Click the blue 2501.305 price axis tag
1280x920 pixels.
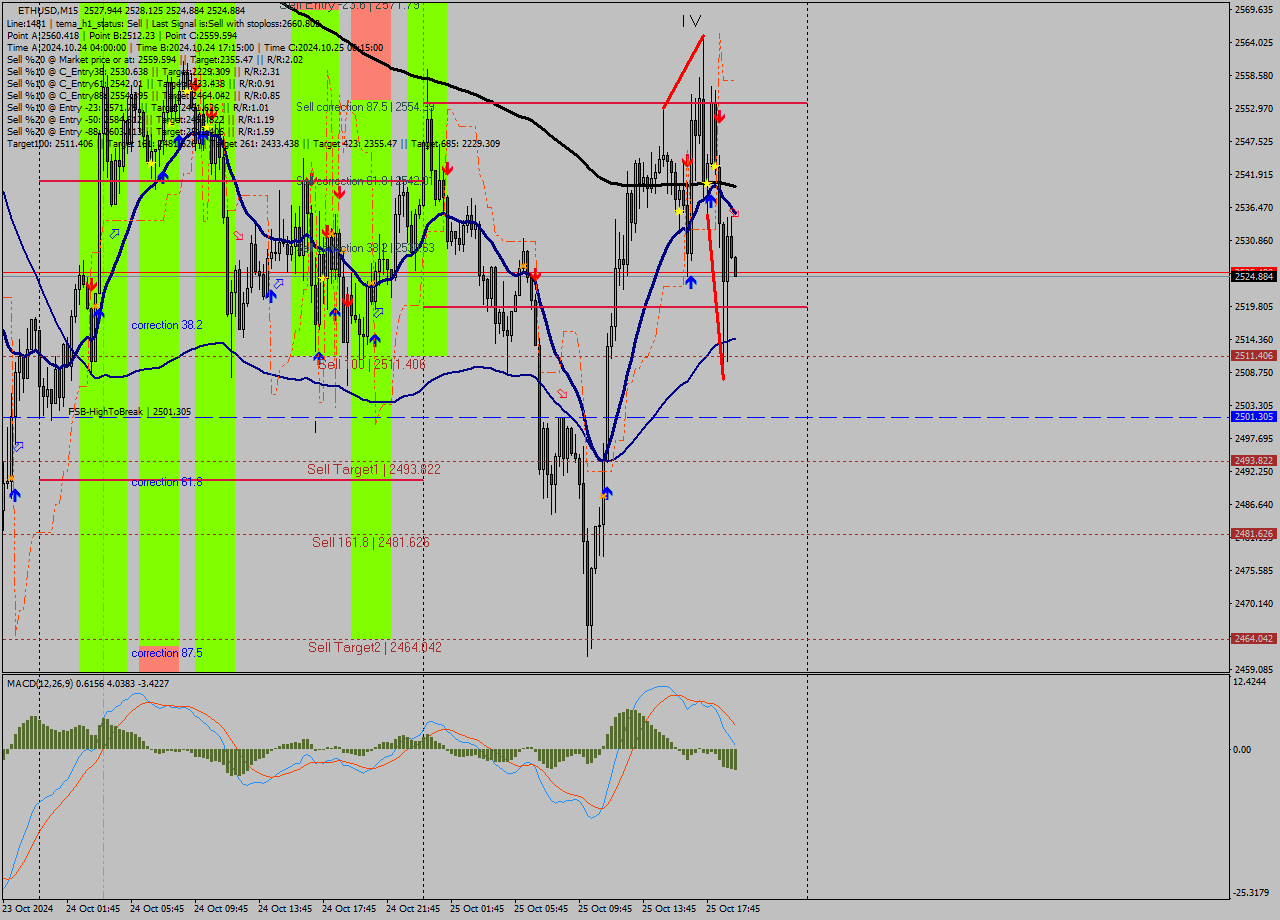coord(1254,417)
